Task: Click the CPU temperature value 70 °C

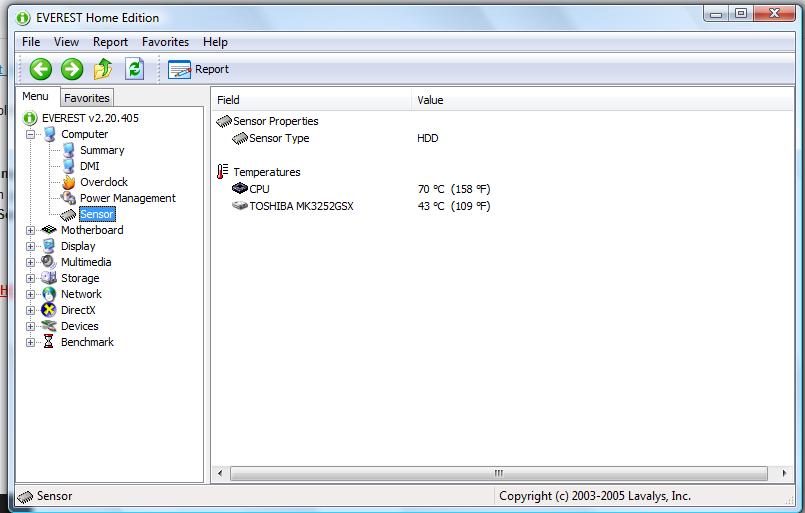Action: tap(454, 189)
